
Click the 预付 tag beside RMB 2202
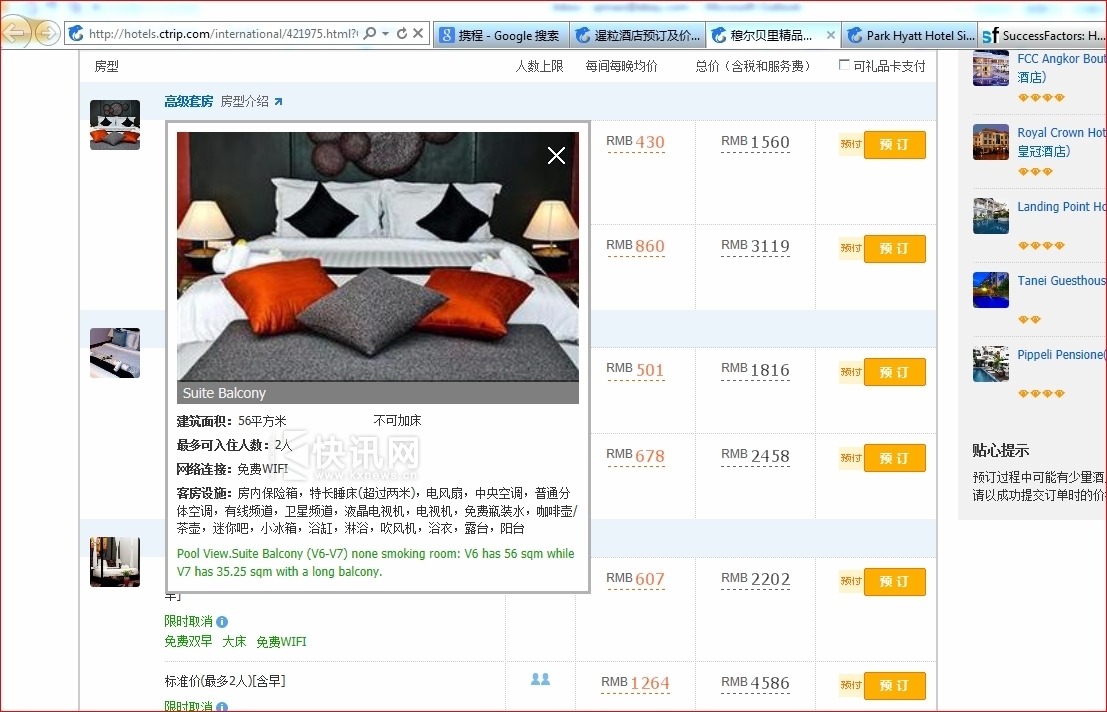tap(851, 581)
